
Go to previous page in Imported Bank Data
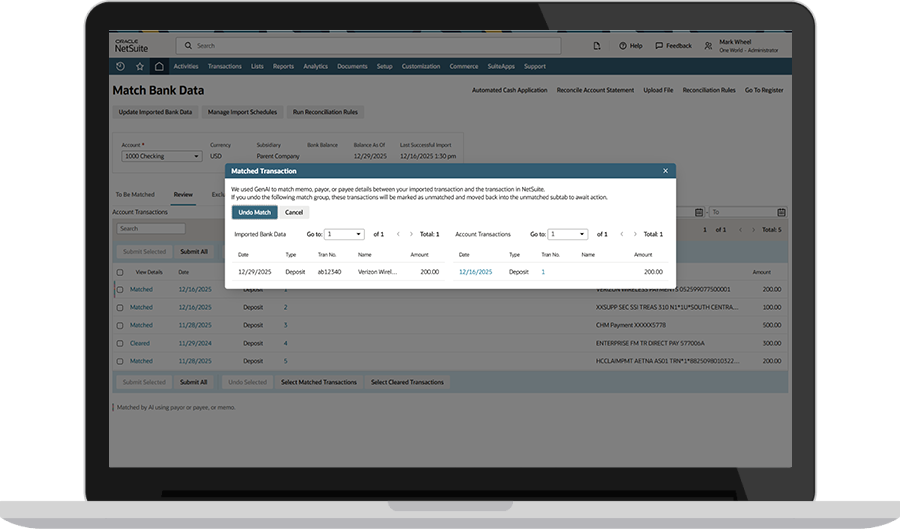click(398, 234)
